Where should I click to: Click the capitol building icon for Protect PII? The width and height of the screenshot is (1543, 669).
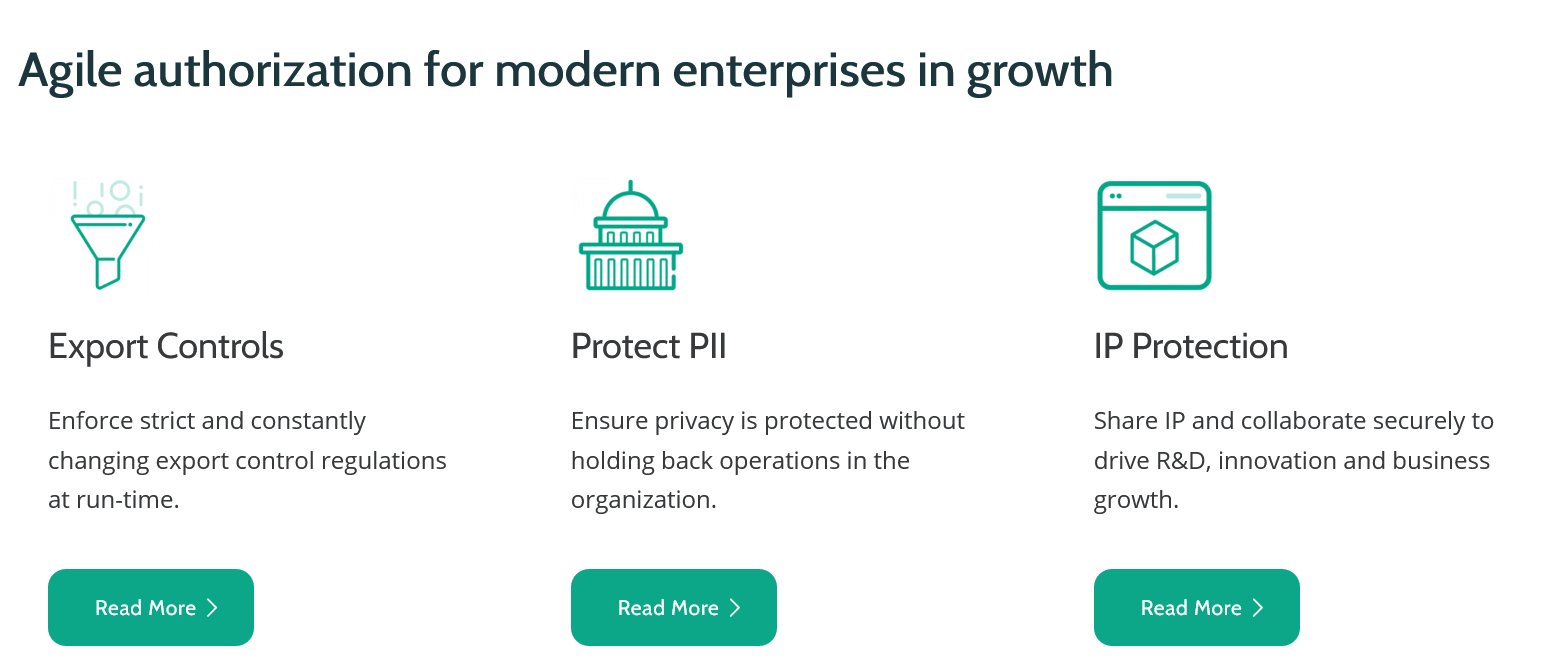tap(630, 238)
